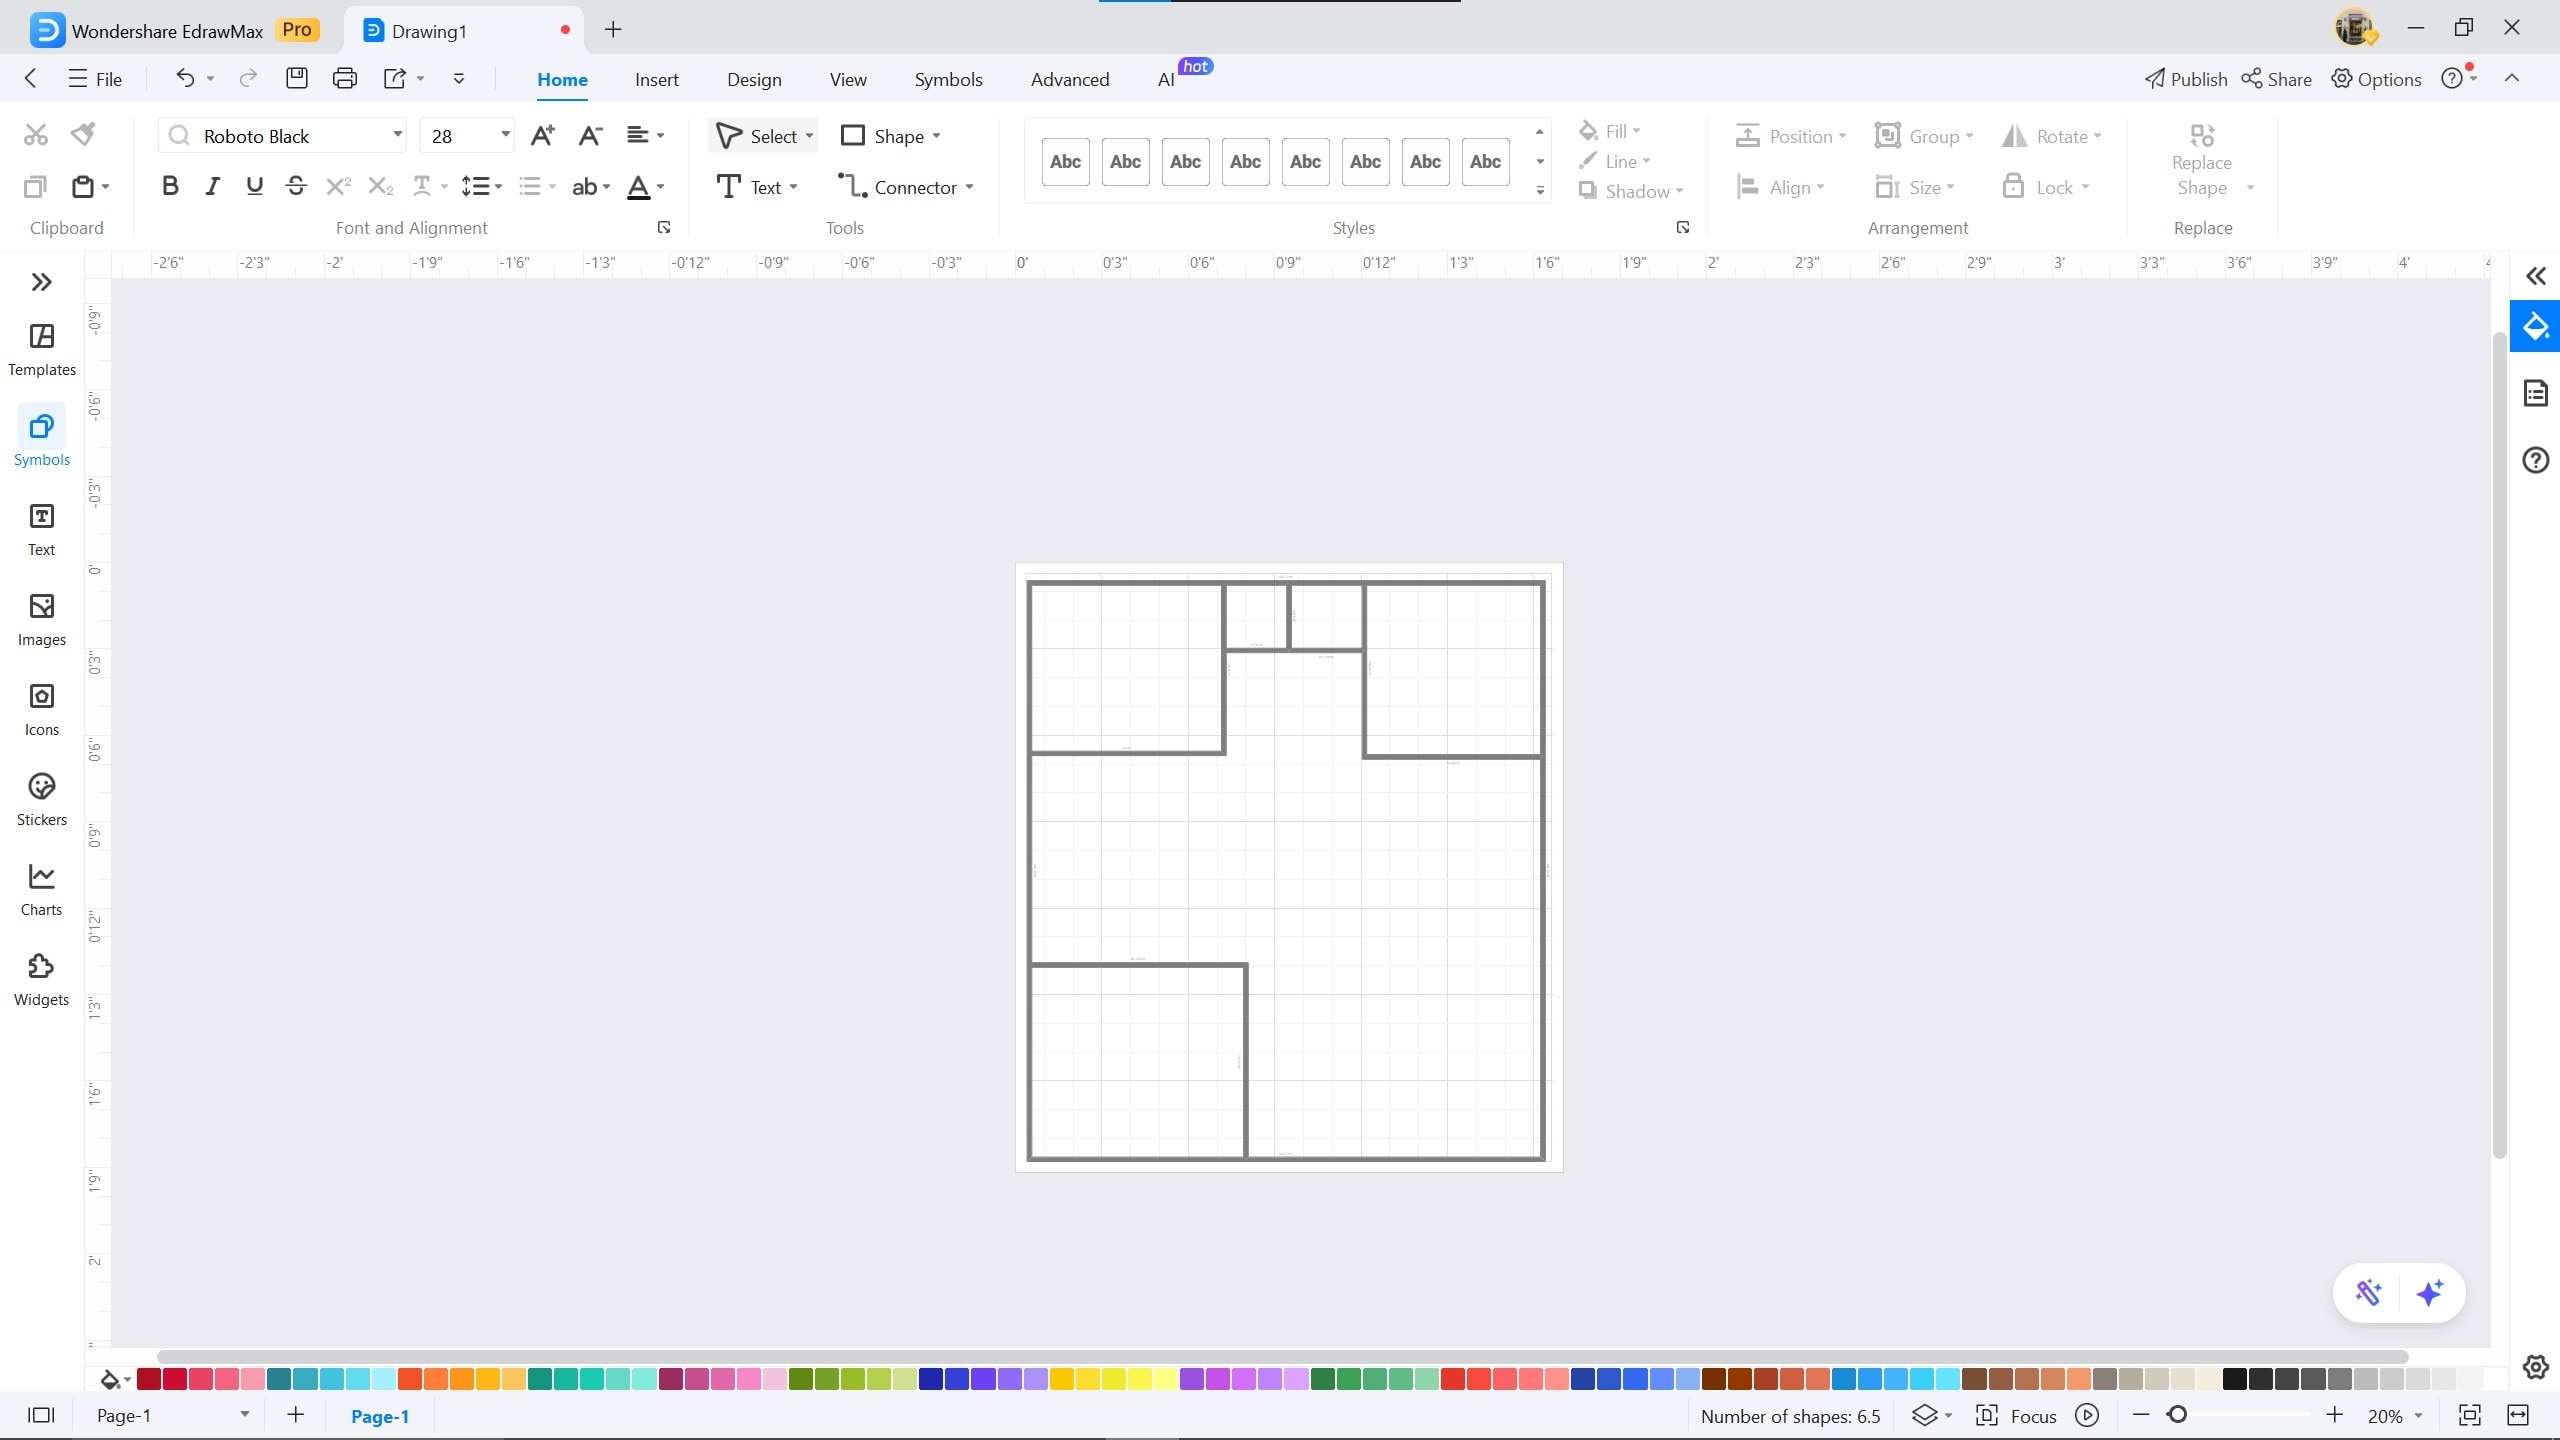Select the Connector tool
Screen dimensions: 2560x1440
tap(903, 186)
